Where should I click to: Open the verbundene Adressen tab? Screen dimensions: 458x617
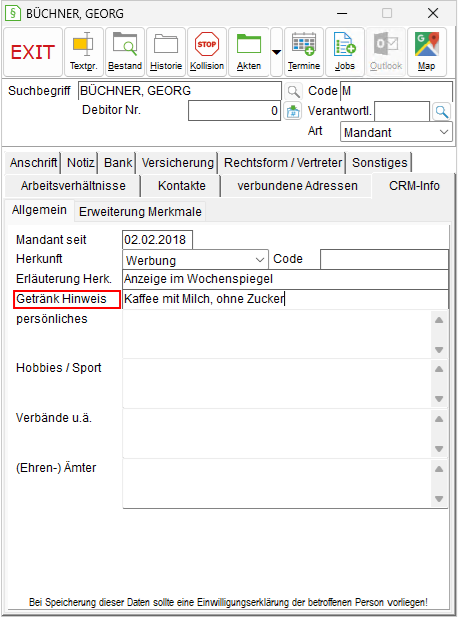(297, 186)
